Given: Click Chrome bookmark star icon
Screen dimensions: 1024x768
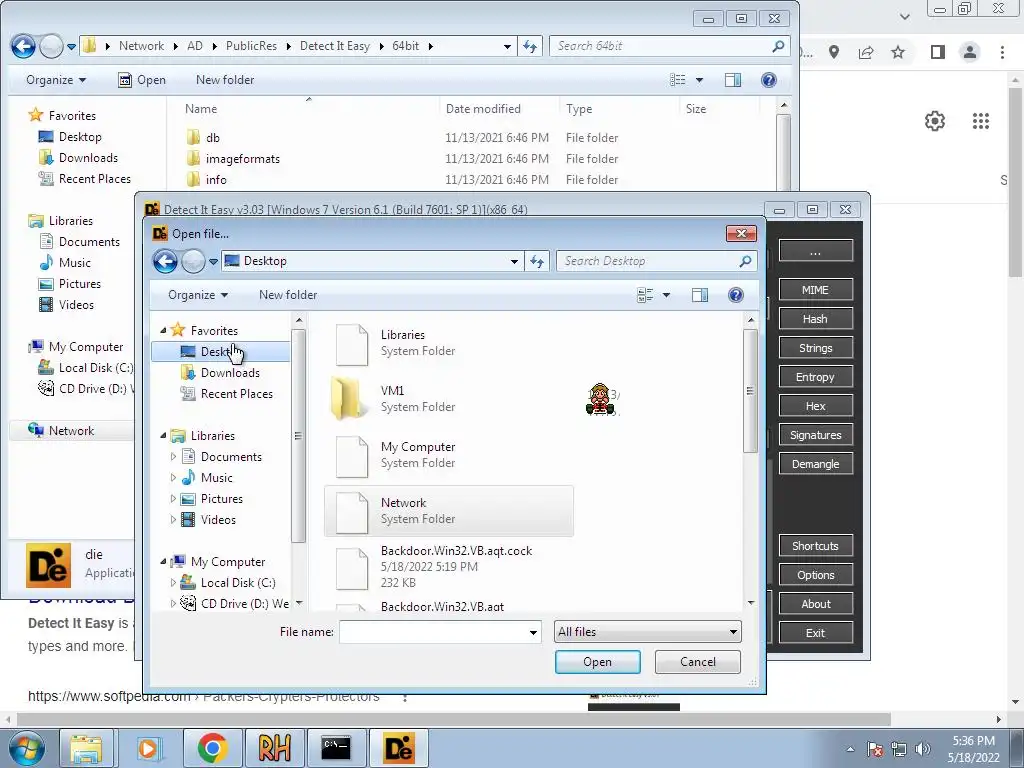Looking at the screenshot, I should [898, 52].
